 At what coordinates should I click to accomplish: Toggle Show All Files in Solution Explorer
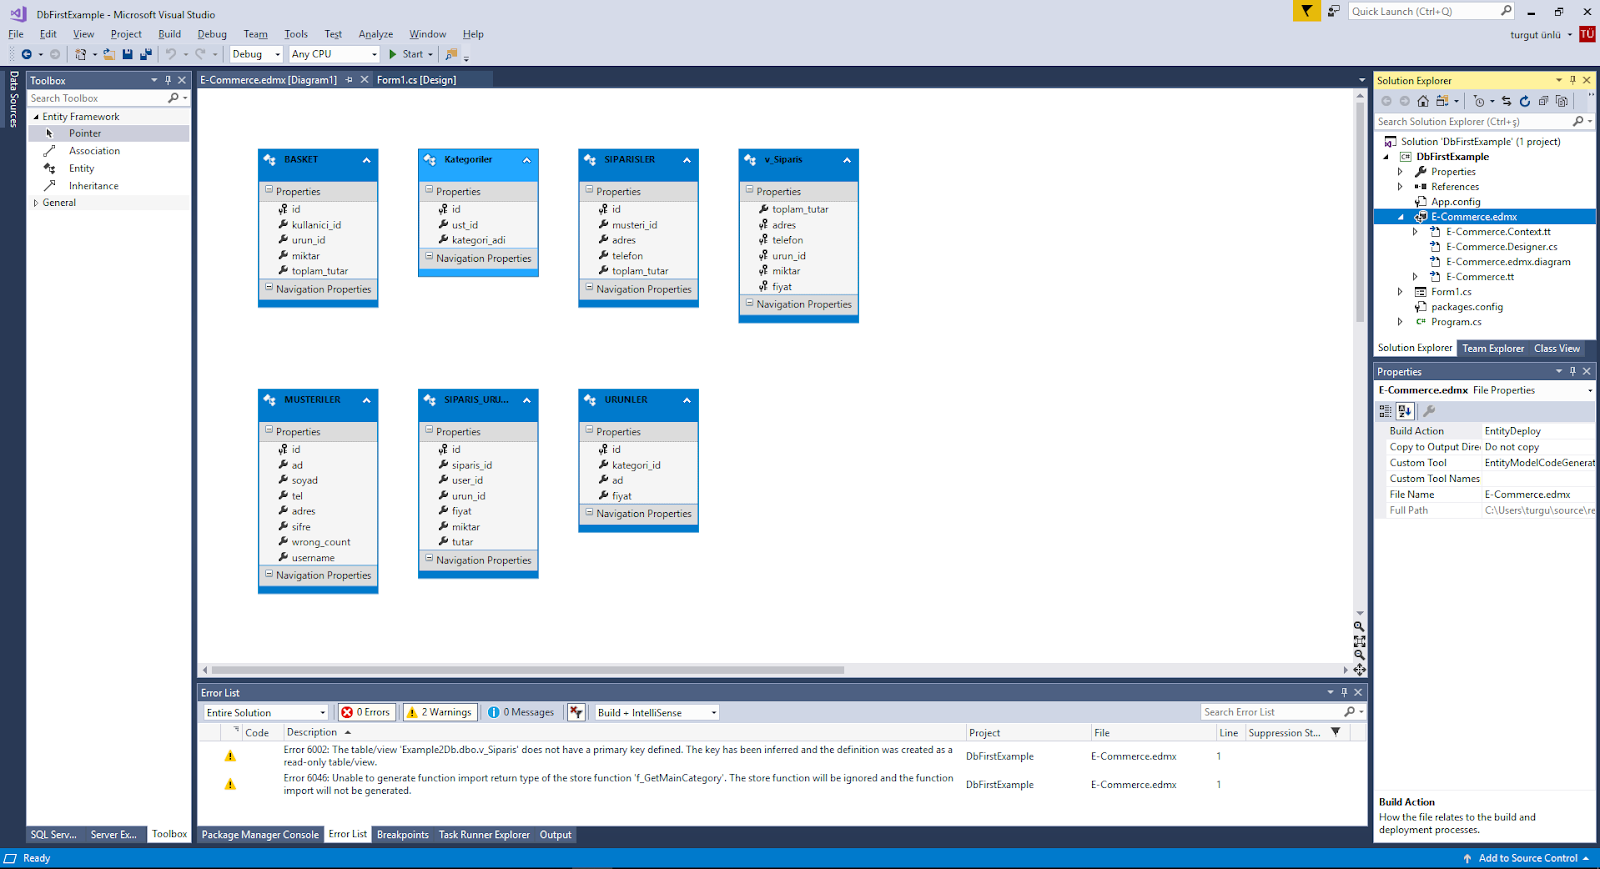click(x=1561, y=101)
